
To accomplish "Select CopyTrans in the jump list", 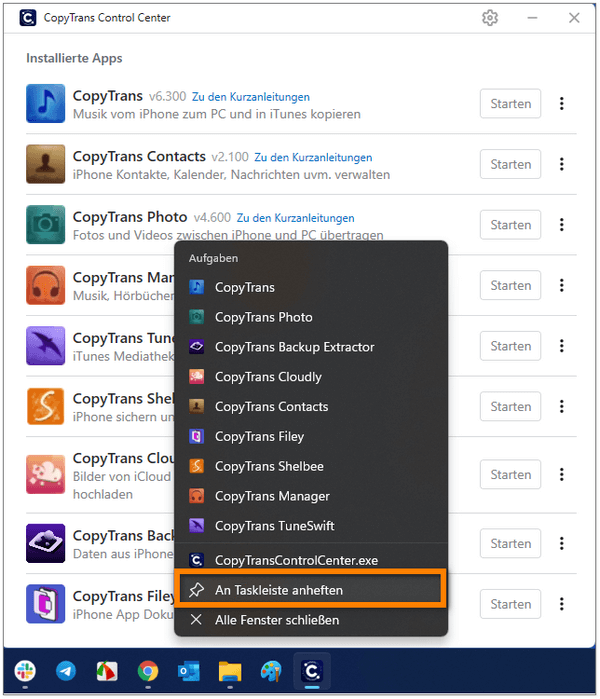I will pos(311,287).
